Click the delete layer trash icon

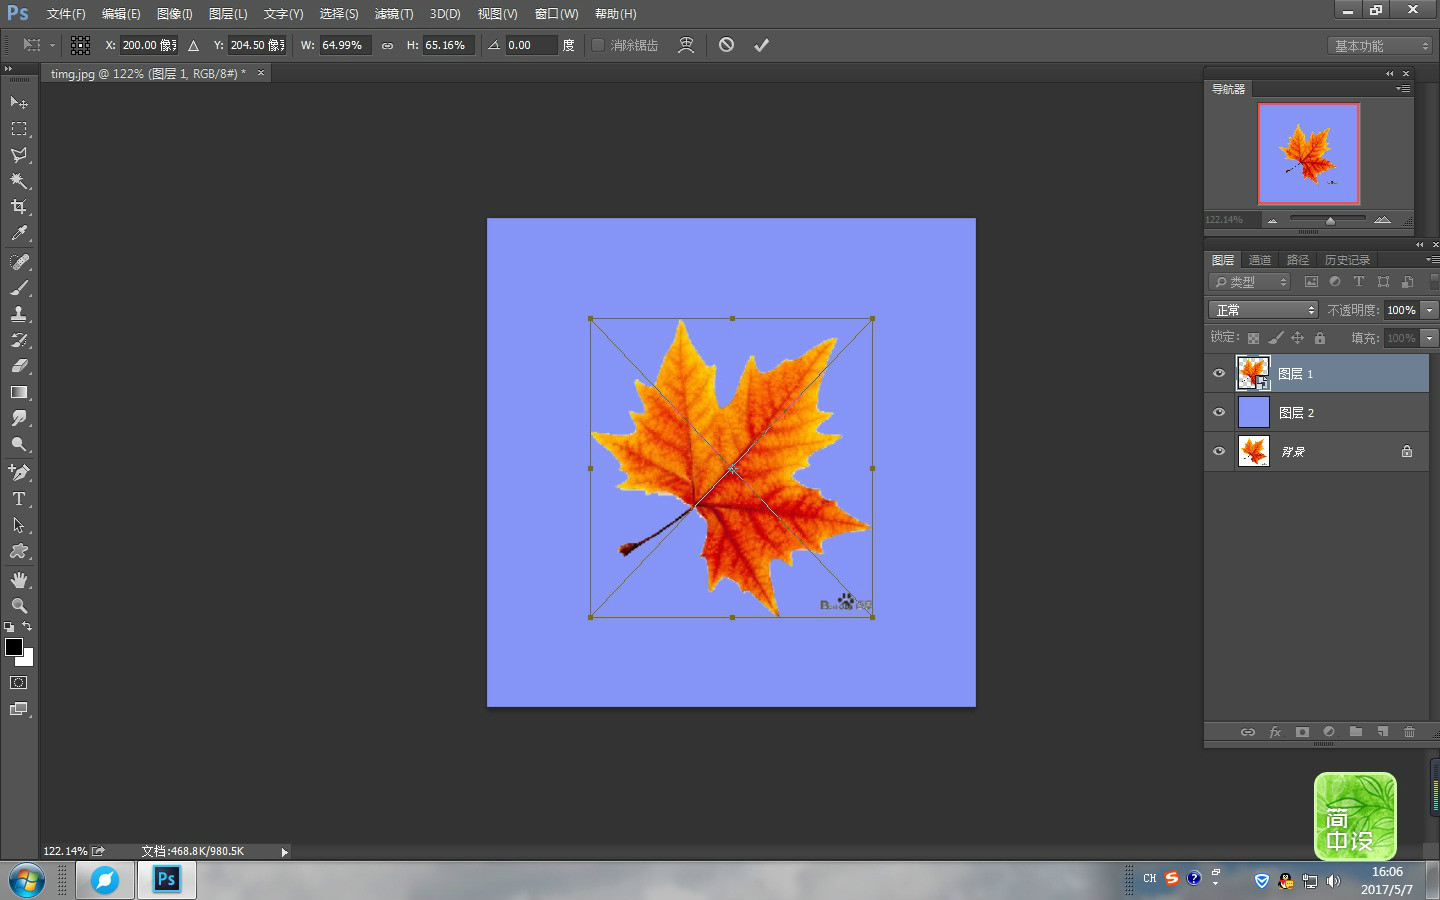click(1409, 732)
